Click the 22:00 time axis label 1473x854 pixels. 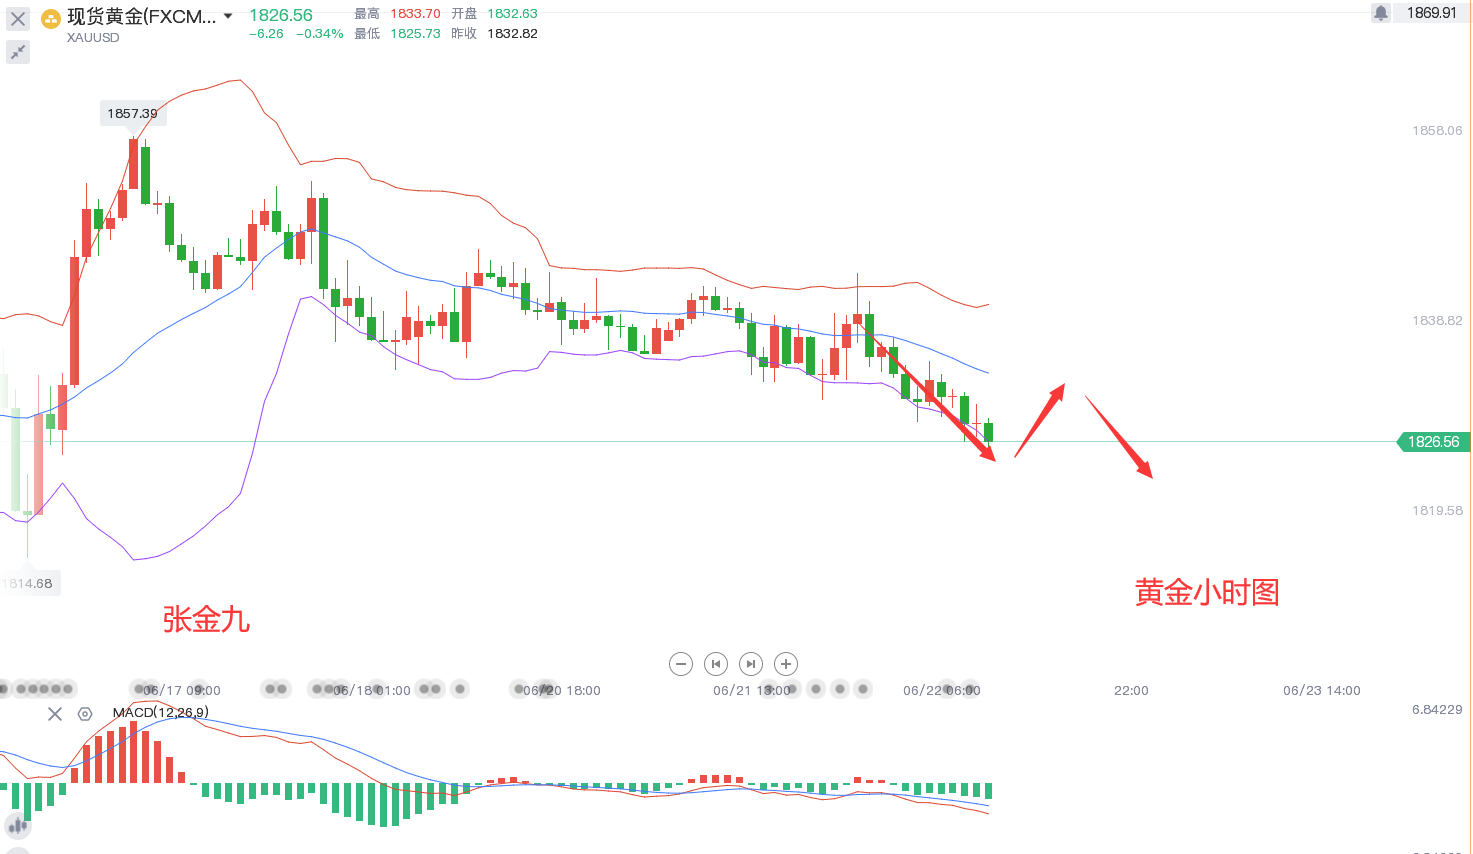click(x=1131, y=691)
